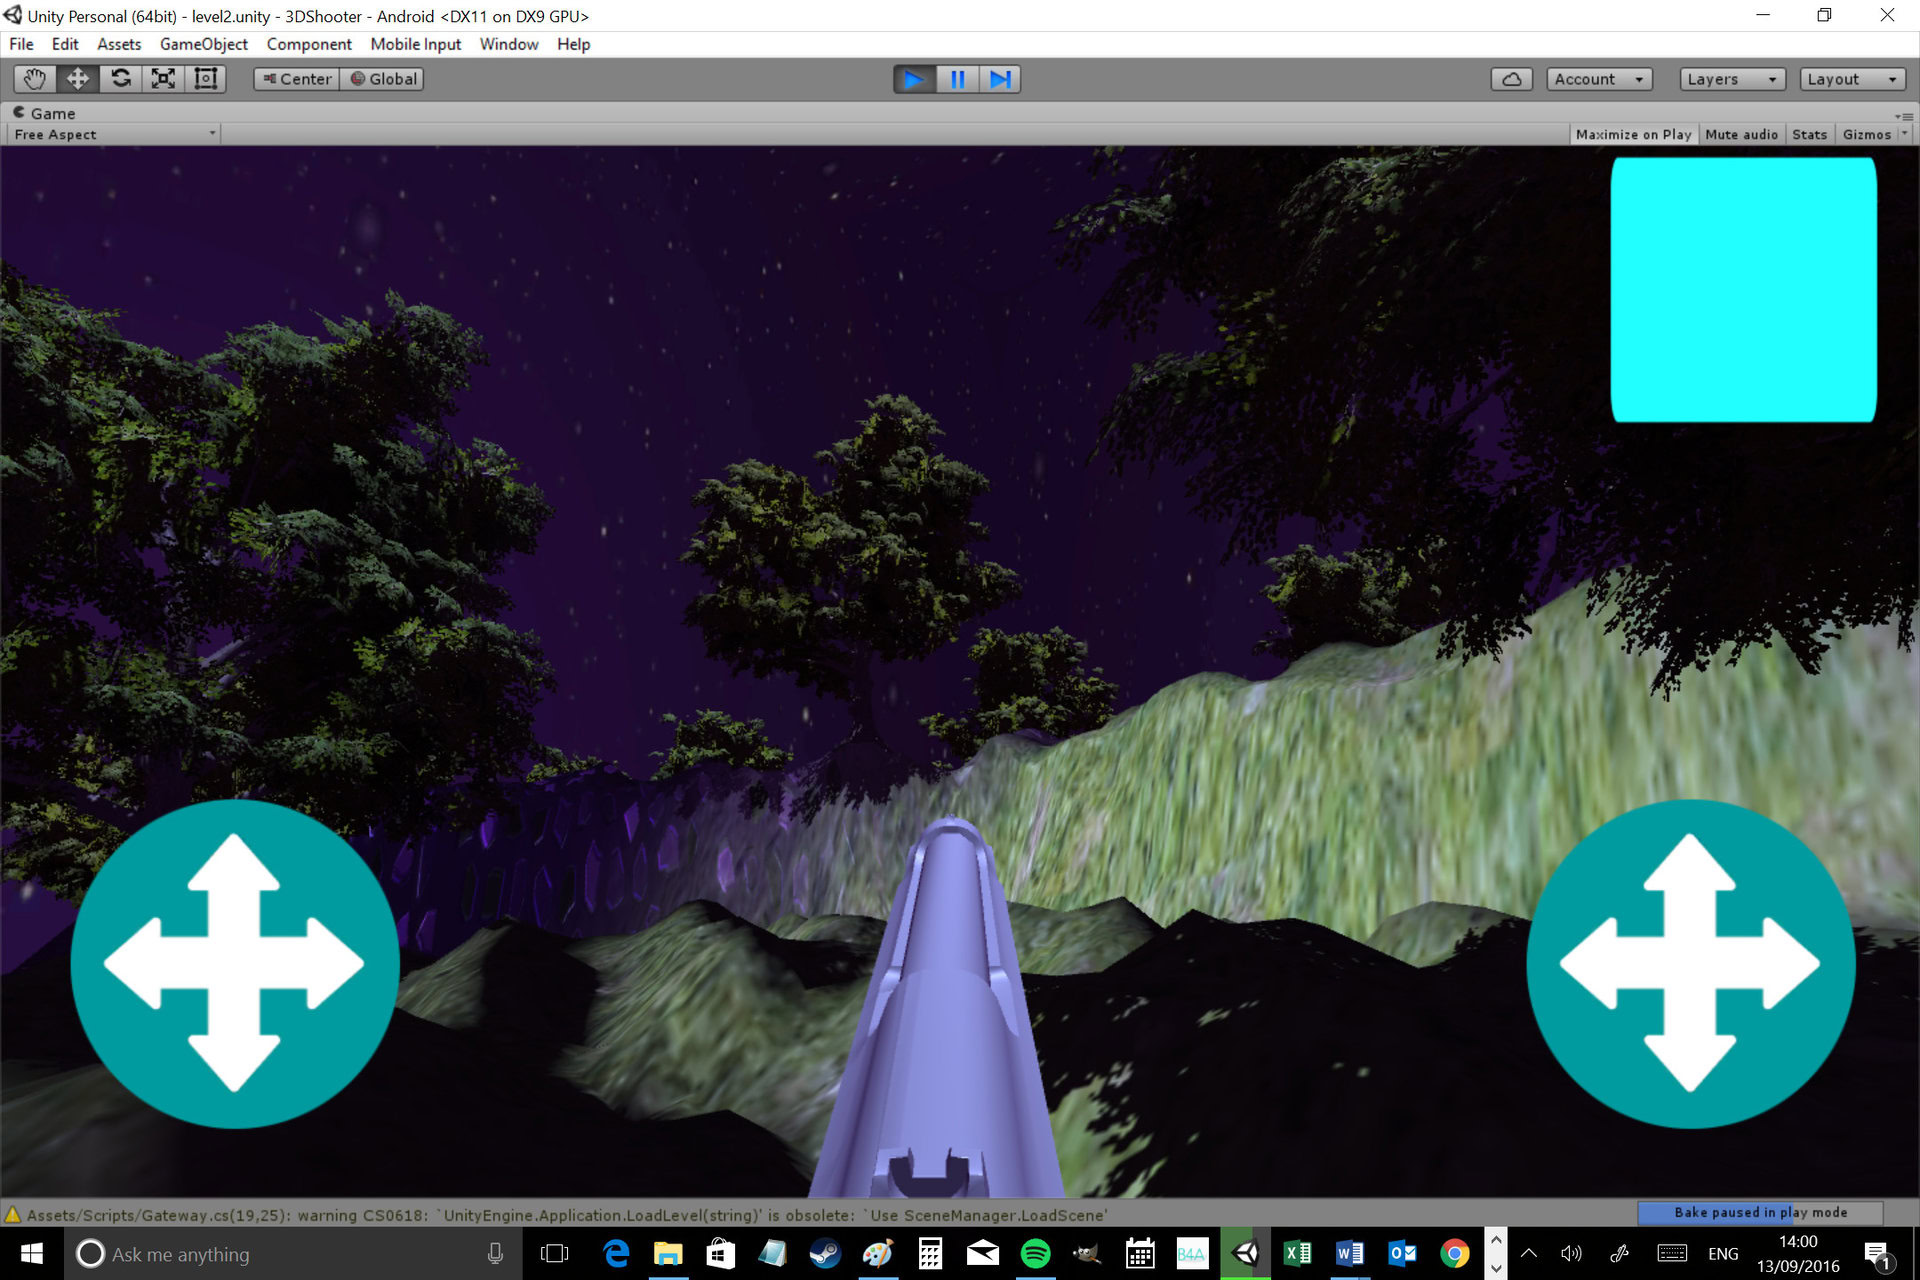The image size is (1920, 1280).
Task: Open the Account dropdown
Action: pyautogui.click(x=1598, y=79)
